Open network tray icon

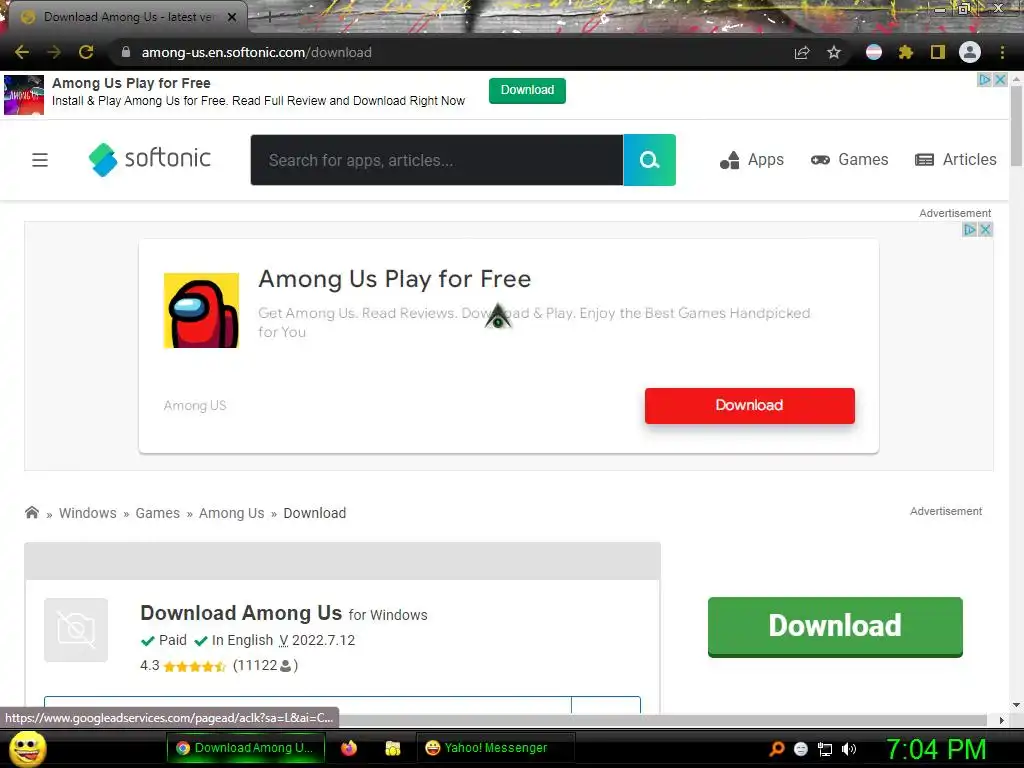(825, 749)
